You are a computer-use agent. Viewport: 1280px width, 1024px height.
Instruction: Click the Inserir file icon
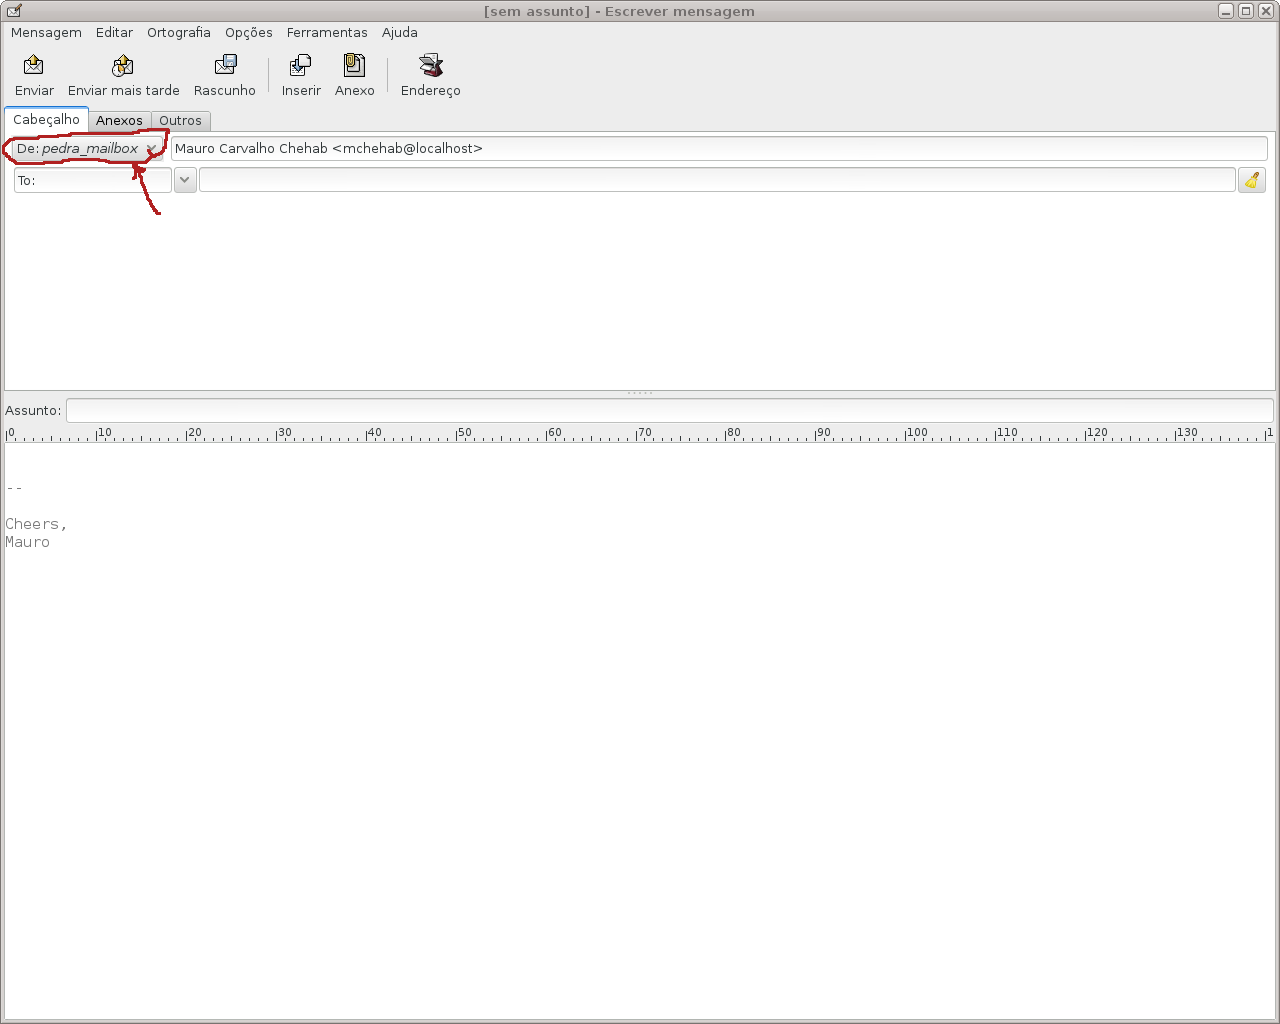tap(300, 66)
